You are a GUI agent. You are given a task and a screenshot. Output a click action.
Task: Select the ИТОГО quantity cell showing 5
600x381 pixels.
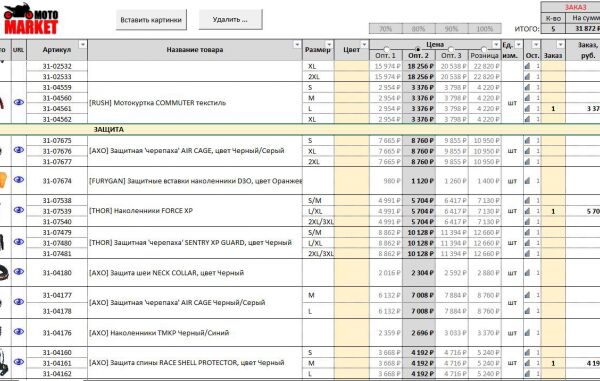coord(553,29)
